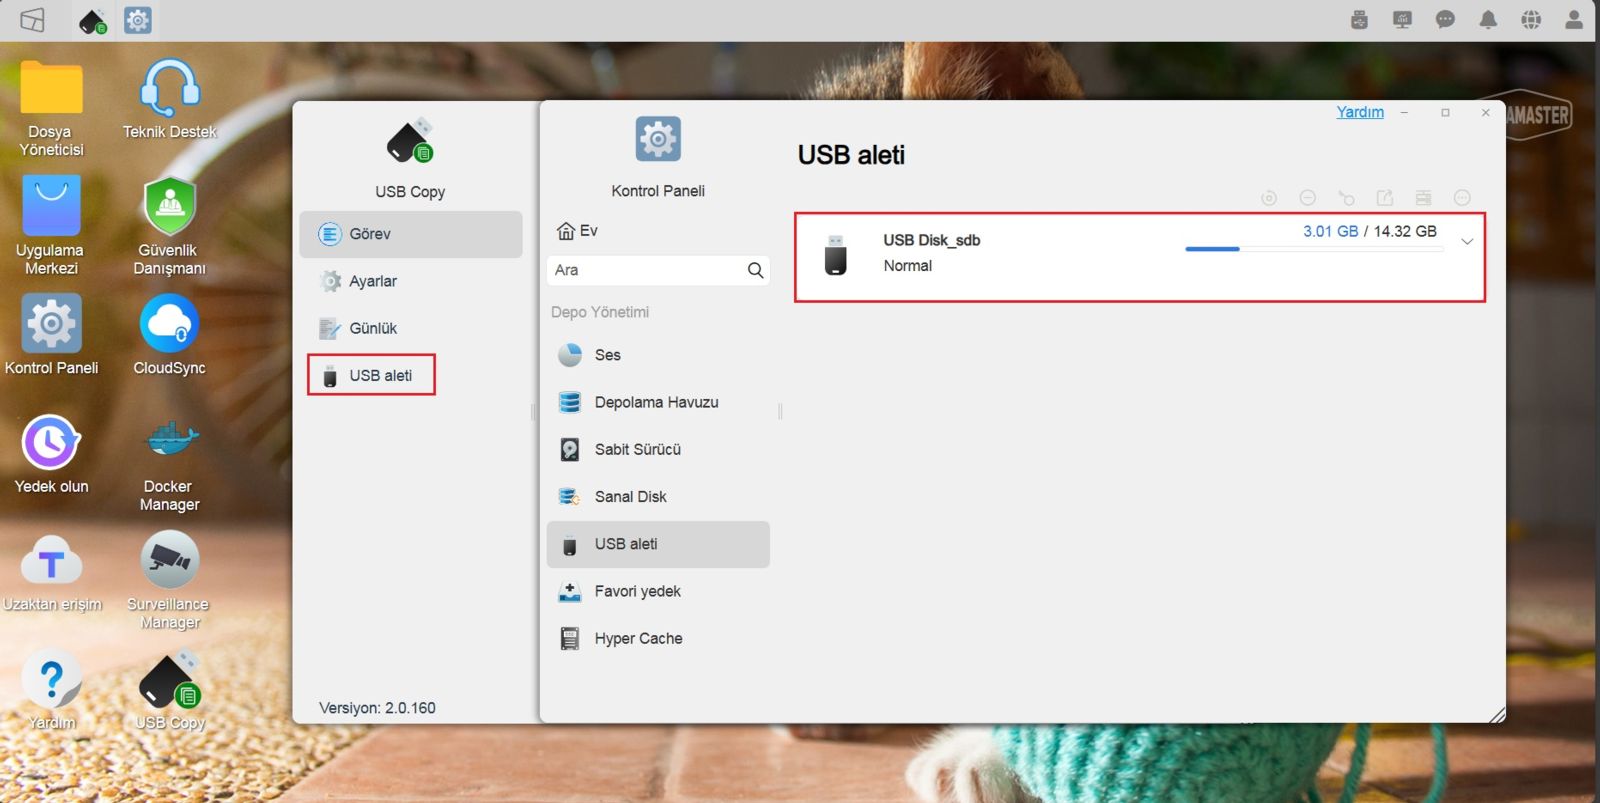Click the Yardım help link
The width and height of the screenshot is (1600, 803).
click(x=1360, y=112)
